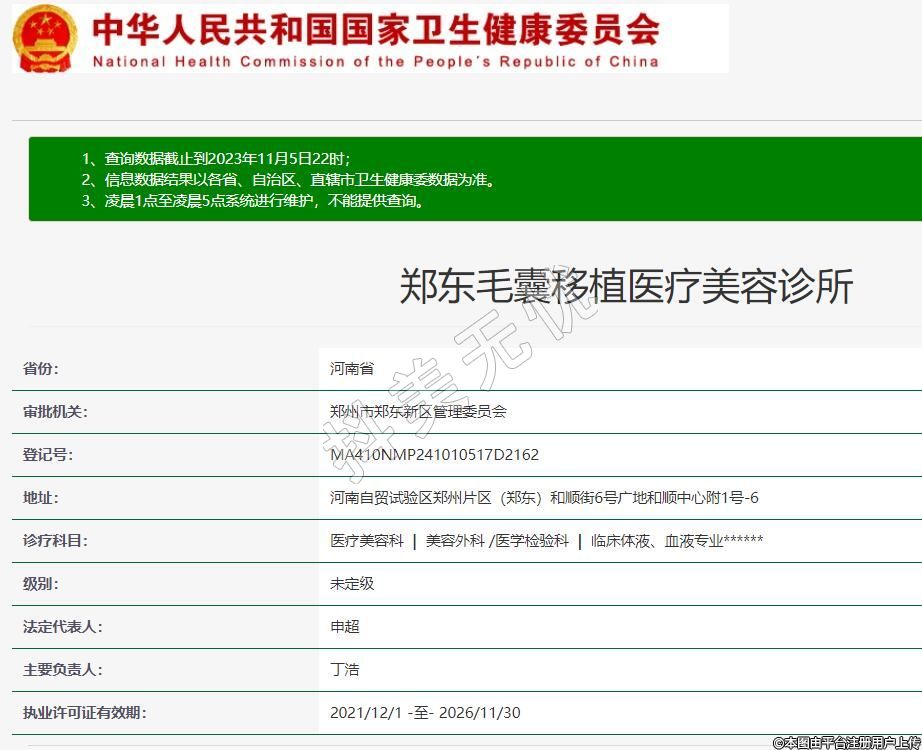Click the Chinese title 中华人民共和国国家卫生健康委员会
The width and height of the screenshot is (922, 750).
[x=376, y=28]
